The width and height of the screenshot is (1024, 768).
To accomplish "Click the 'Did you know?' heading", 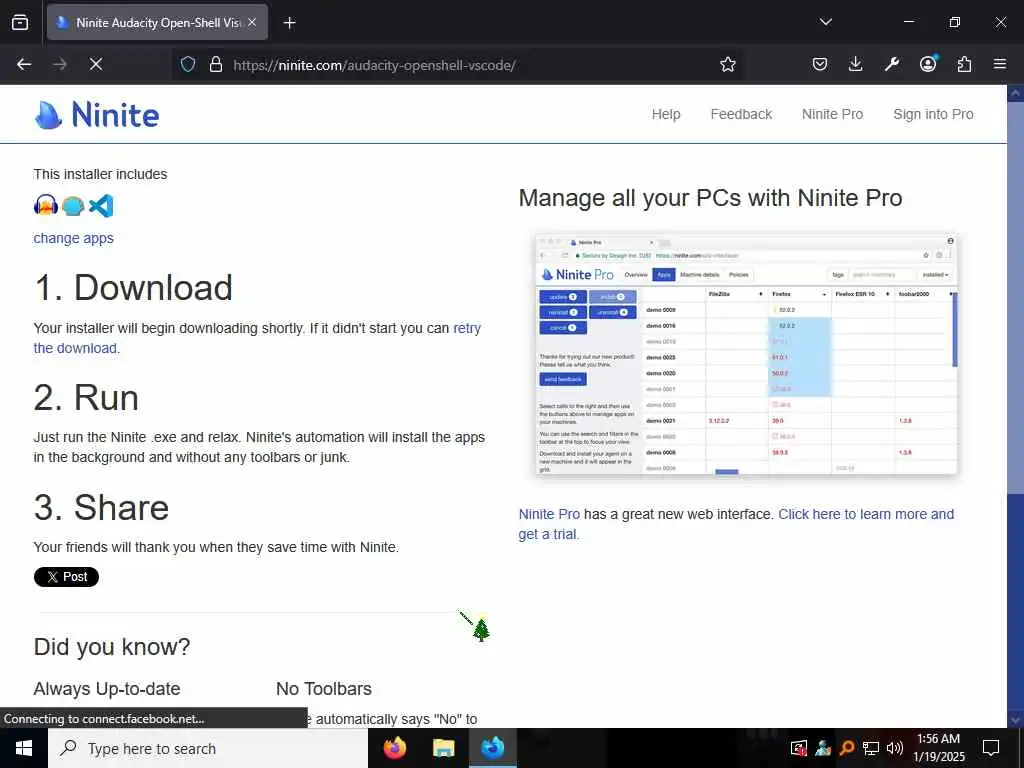I will (x=112, y=647).
